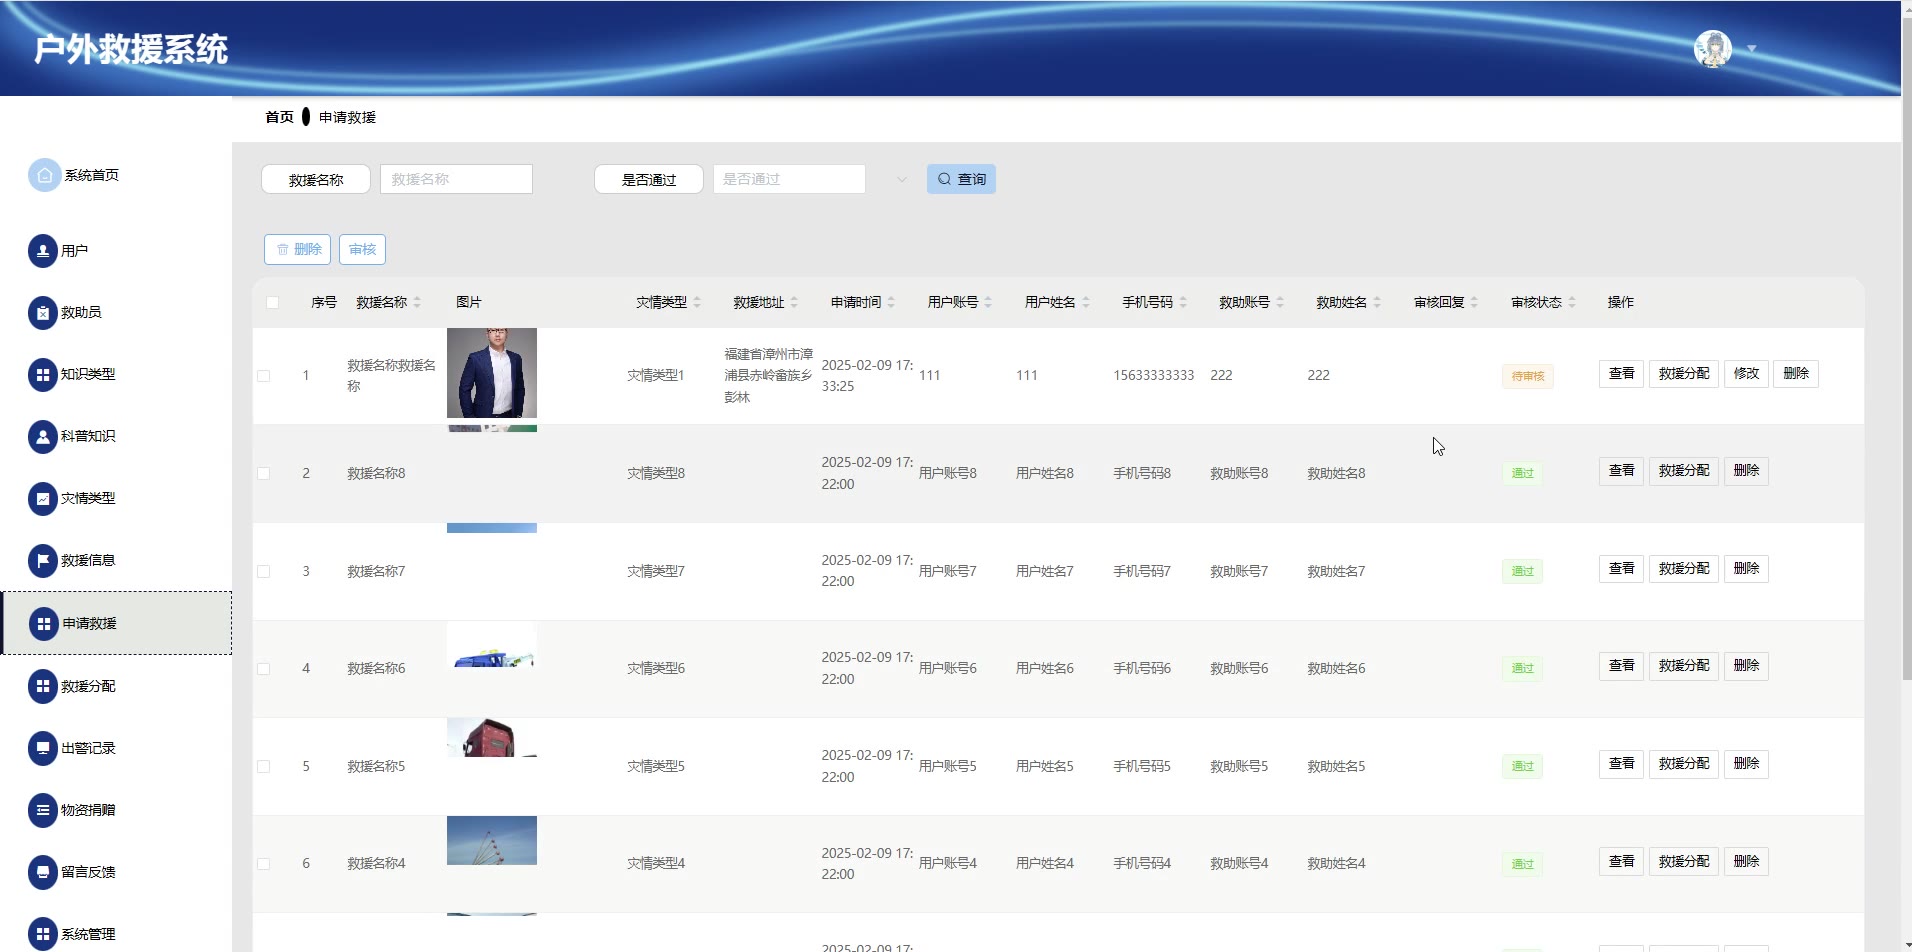Open 救助员 via its sidebar icon

click(x=43, y=313)
